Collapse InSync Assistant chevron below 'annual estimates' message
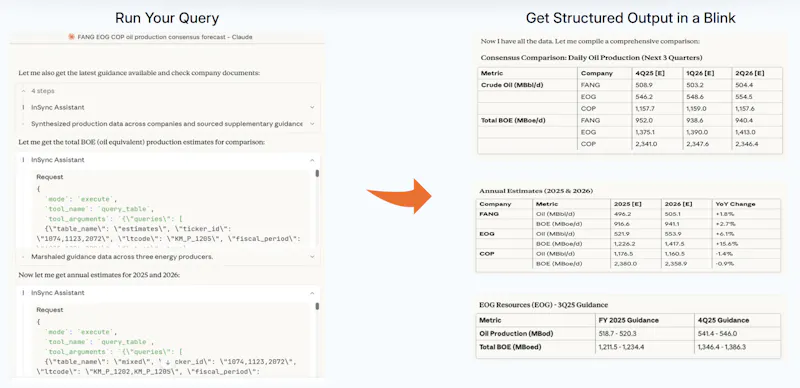This screenshot has width=800, height=388. (312, 293)
